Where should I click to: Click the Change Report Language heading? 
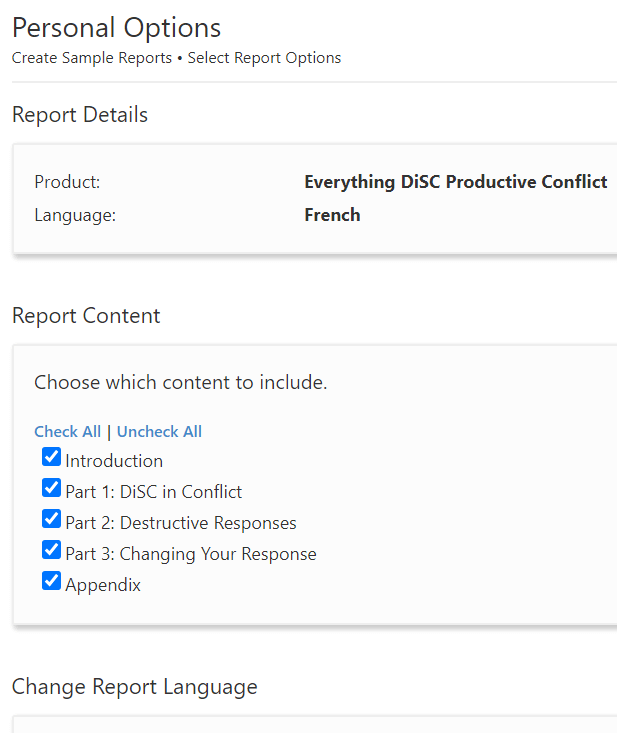pos(135,687)
